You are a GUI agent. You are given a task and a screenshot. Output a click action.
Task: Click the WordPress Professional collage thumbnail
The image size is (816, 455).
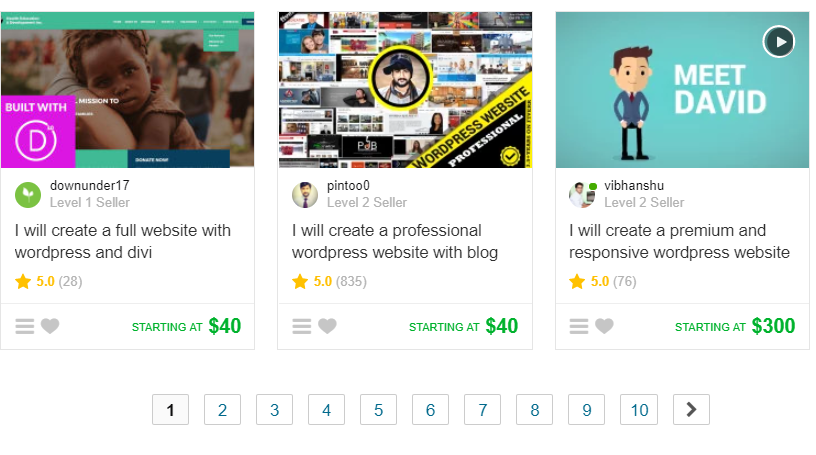[x=405, y=90]
